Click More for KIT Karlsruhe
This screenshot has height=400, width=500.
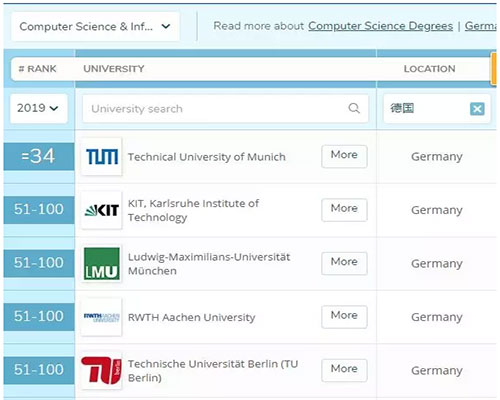344,210
